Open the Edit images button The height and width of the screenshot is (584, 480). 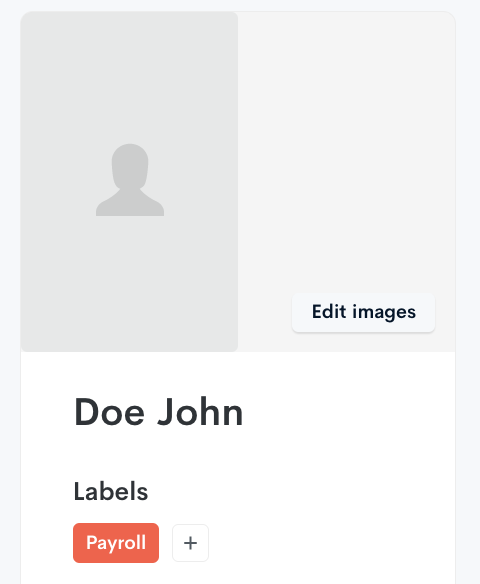click(x=363, y=312)
